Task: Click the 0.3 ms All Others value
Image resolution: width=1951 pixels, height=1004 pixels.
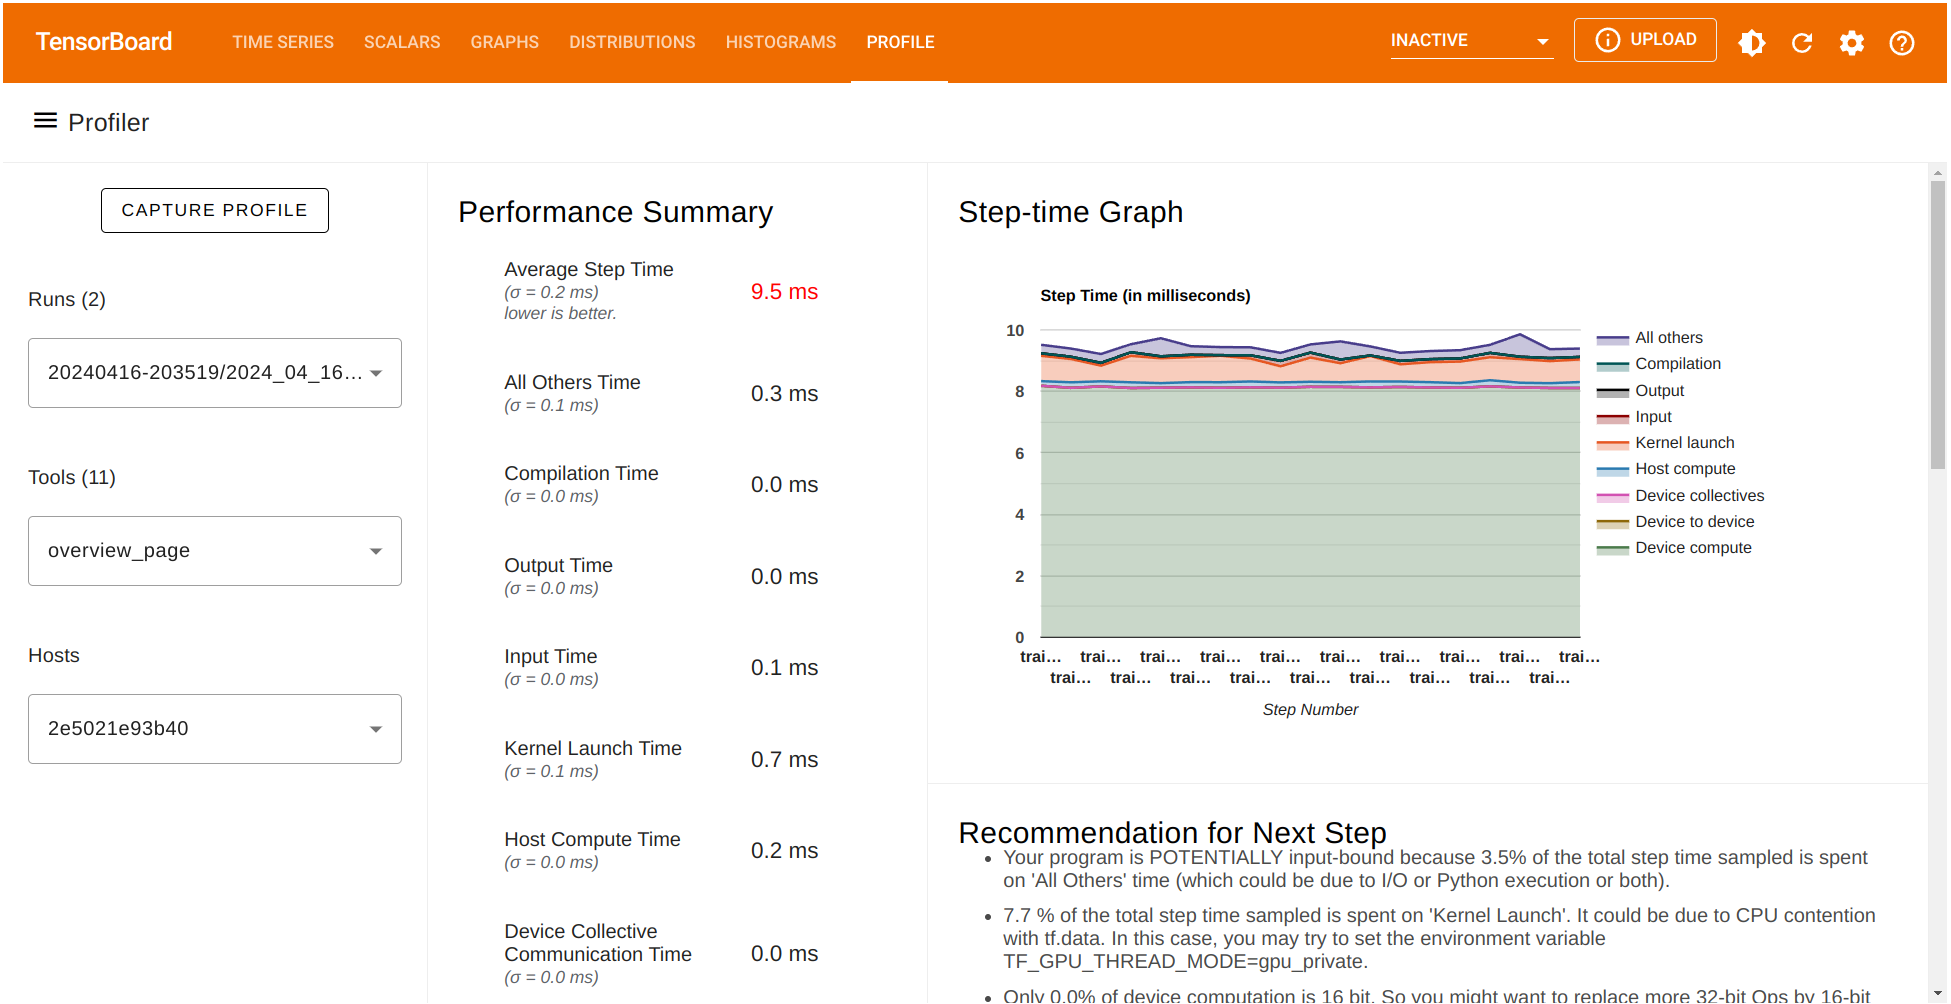Action: point(784,394)
